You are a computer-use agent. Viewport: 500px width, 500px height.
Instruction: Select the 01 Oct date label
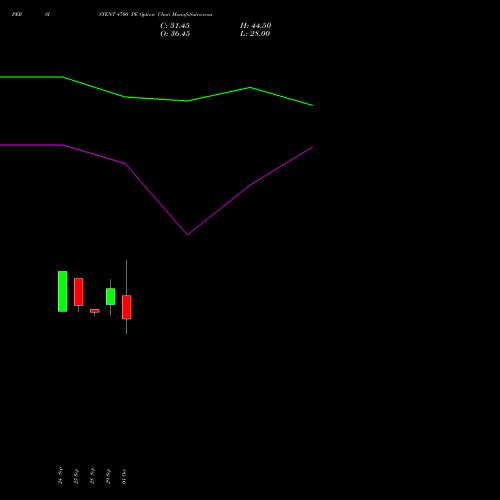click(x=124, y=476)
